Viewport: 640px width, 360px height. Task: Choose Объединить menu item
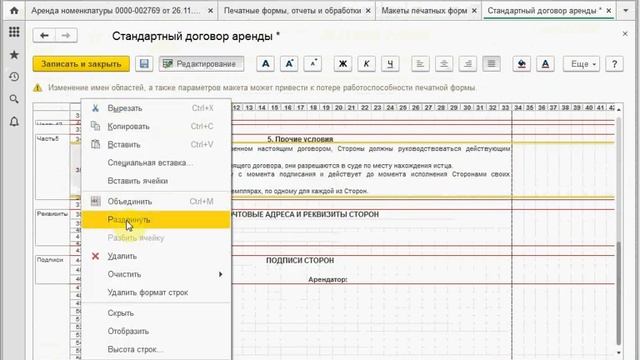tap(156, 201)
